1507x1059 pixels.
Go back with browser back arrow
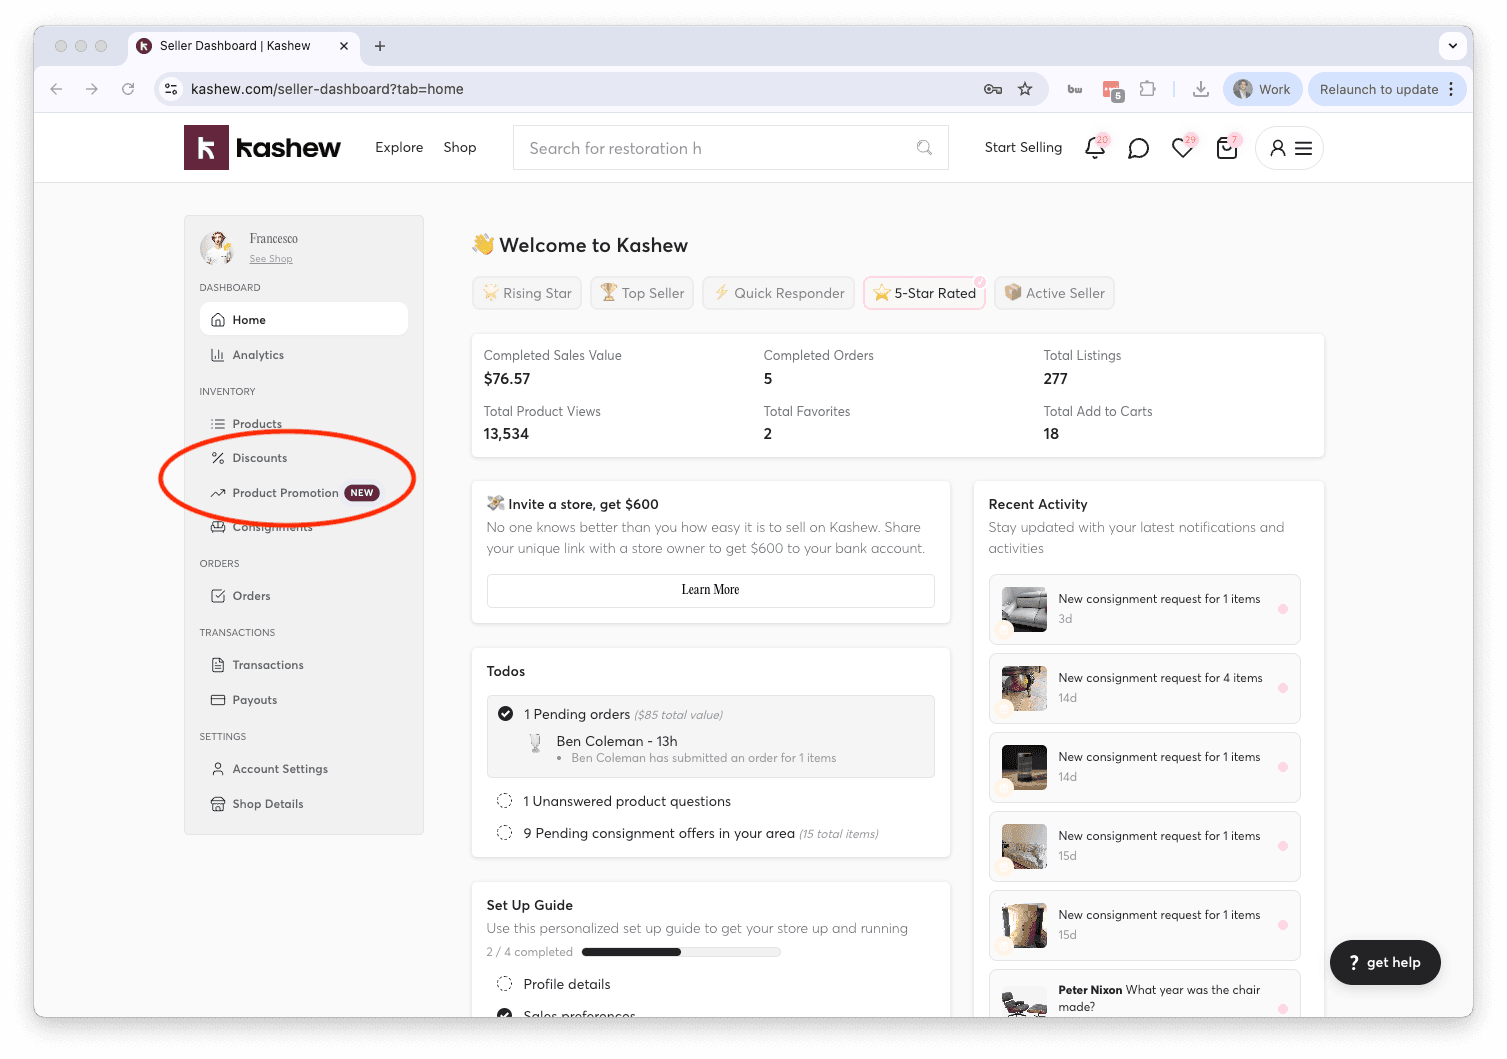(56, 89)
